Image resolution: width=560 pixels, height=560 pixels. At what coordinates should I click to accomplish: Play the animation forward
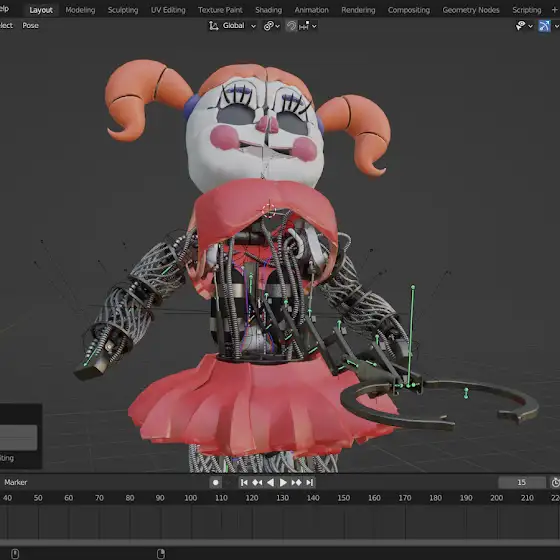pos(283,482)
